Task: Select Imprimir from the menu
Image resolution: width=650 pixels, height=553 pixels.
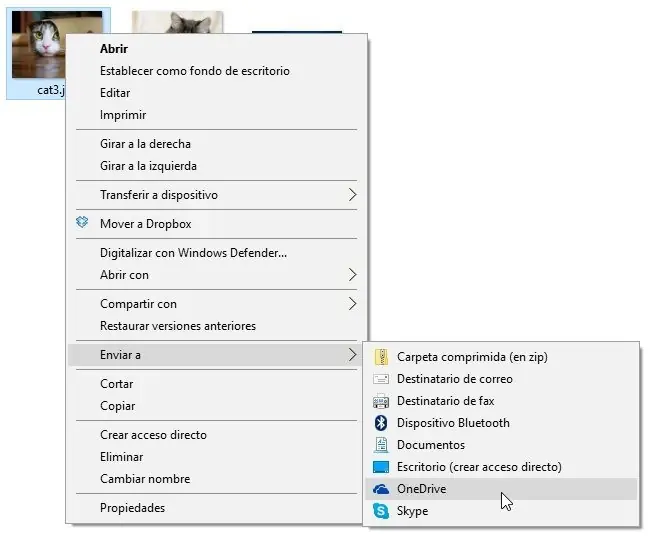Action: click(216, 114)
